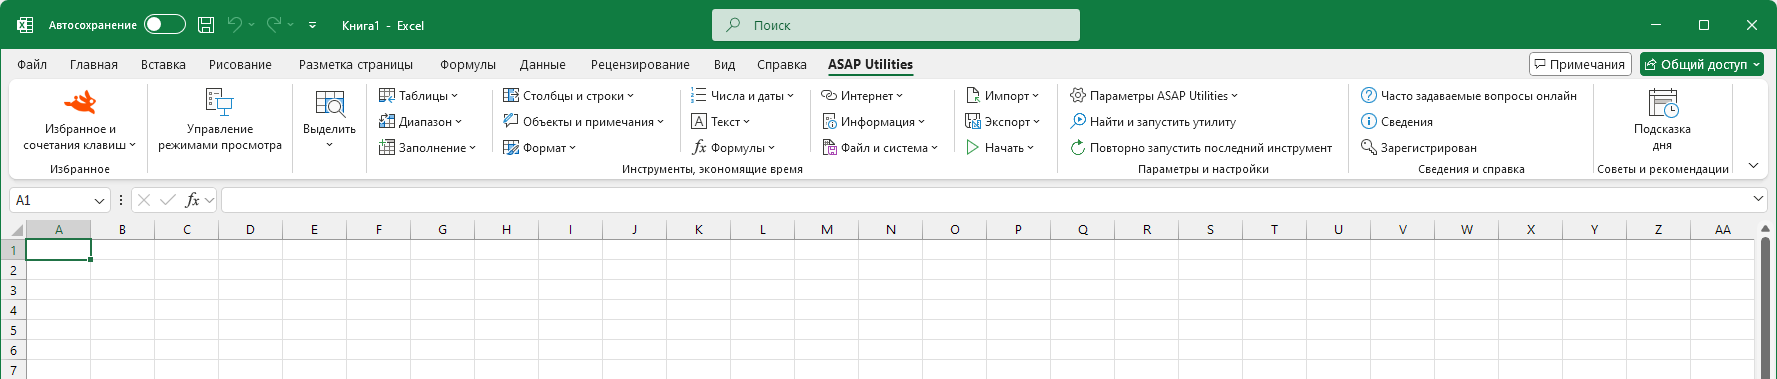Viewport: 1777px width, 379px height.
Task: Save the workbook with the floppy icon
Action: click(x=206, y=25)
